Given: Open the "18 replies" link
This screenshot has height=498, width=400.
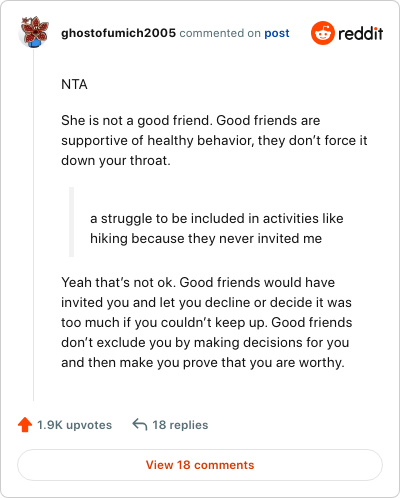Looking at the screenshot, I should pos(180,425).
